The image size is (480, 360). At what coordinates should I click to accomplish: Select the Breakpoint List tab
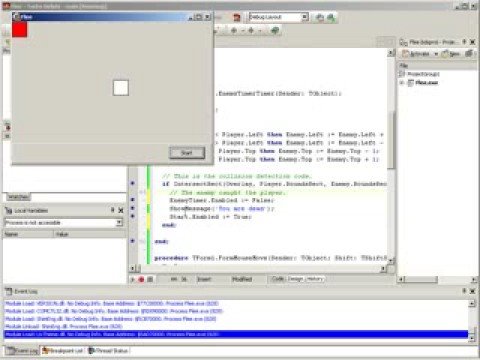pyautogui.click(x=63, y=351)
